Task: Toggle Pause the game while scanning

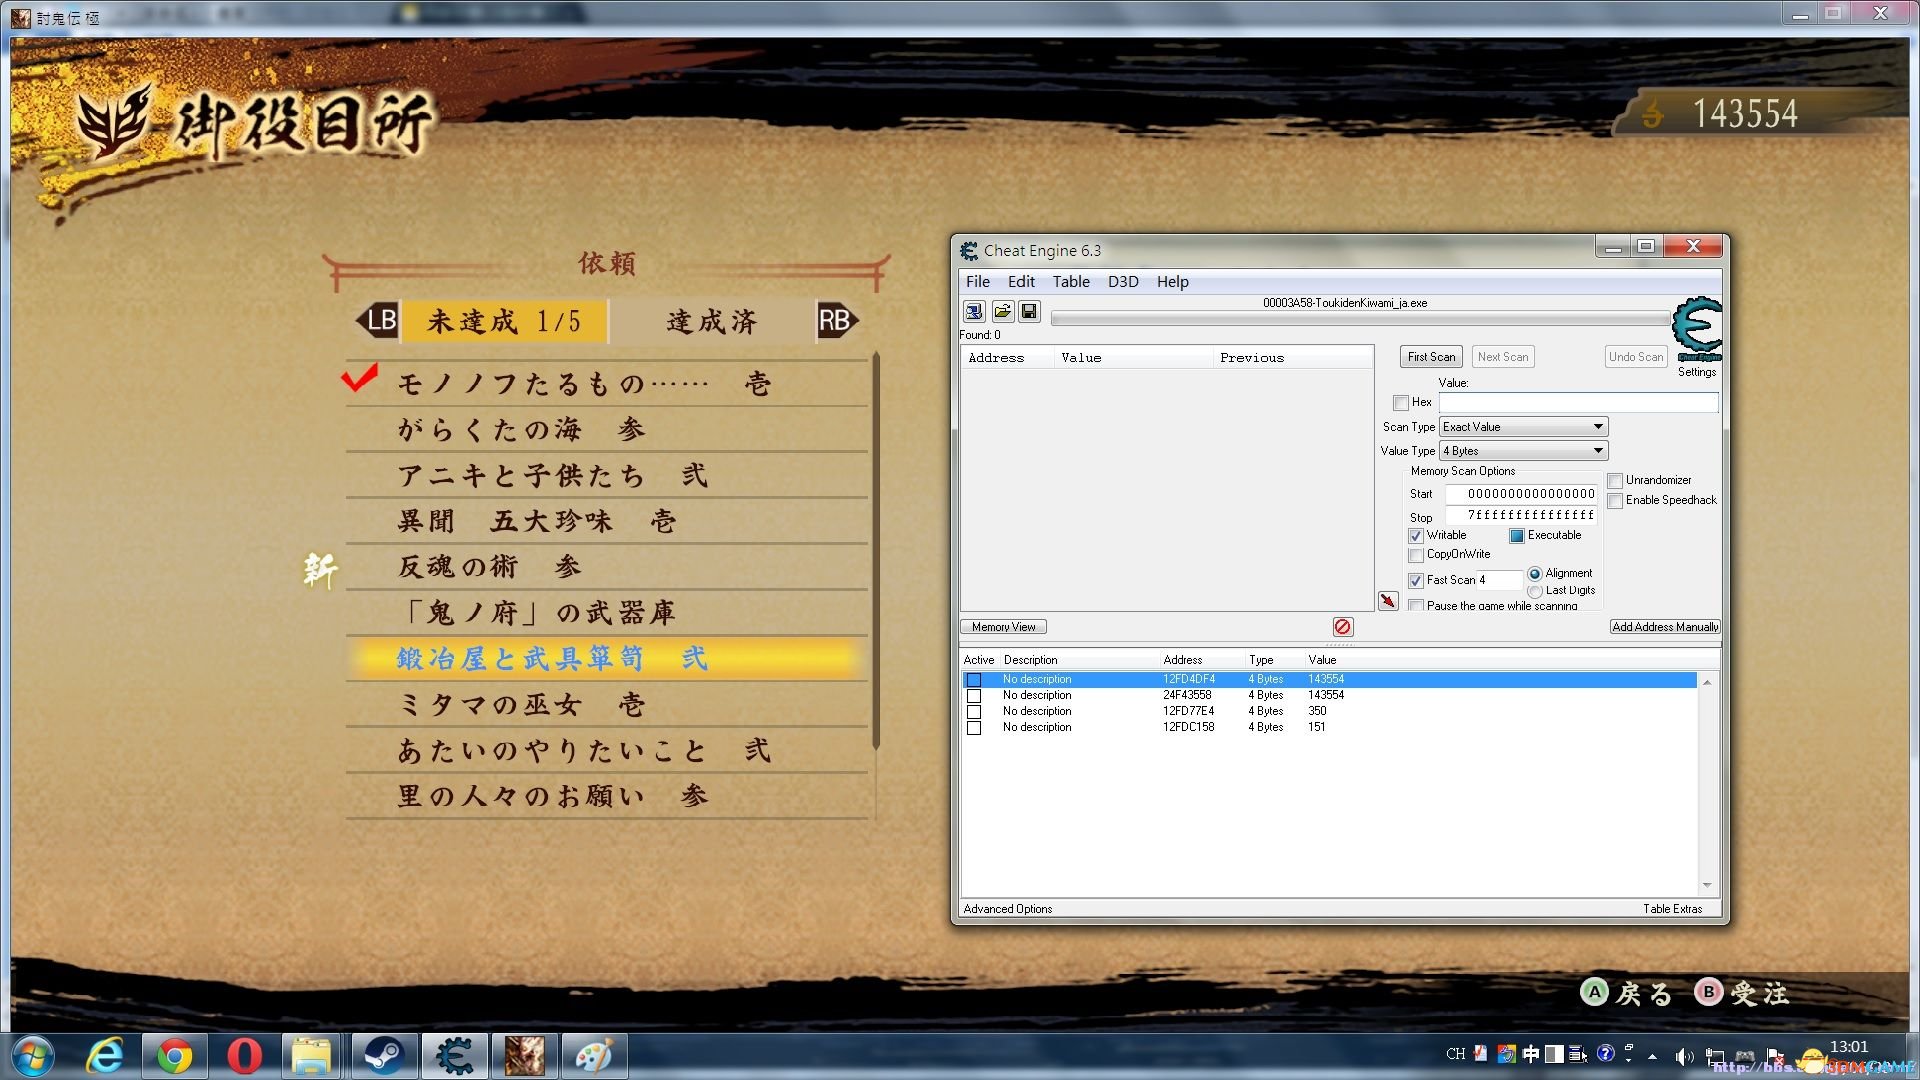Action: (x=1416, y=606)
